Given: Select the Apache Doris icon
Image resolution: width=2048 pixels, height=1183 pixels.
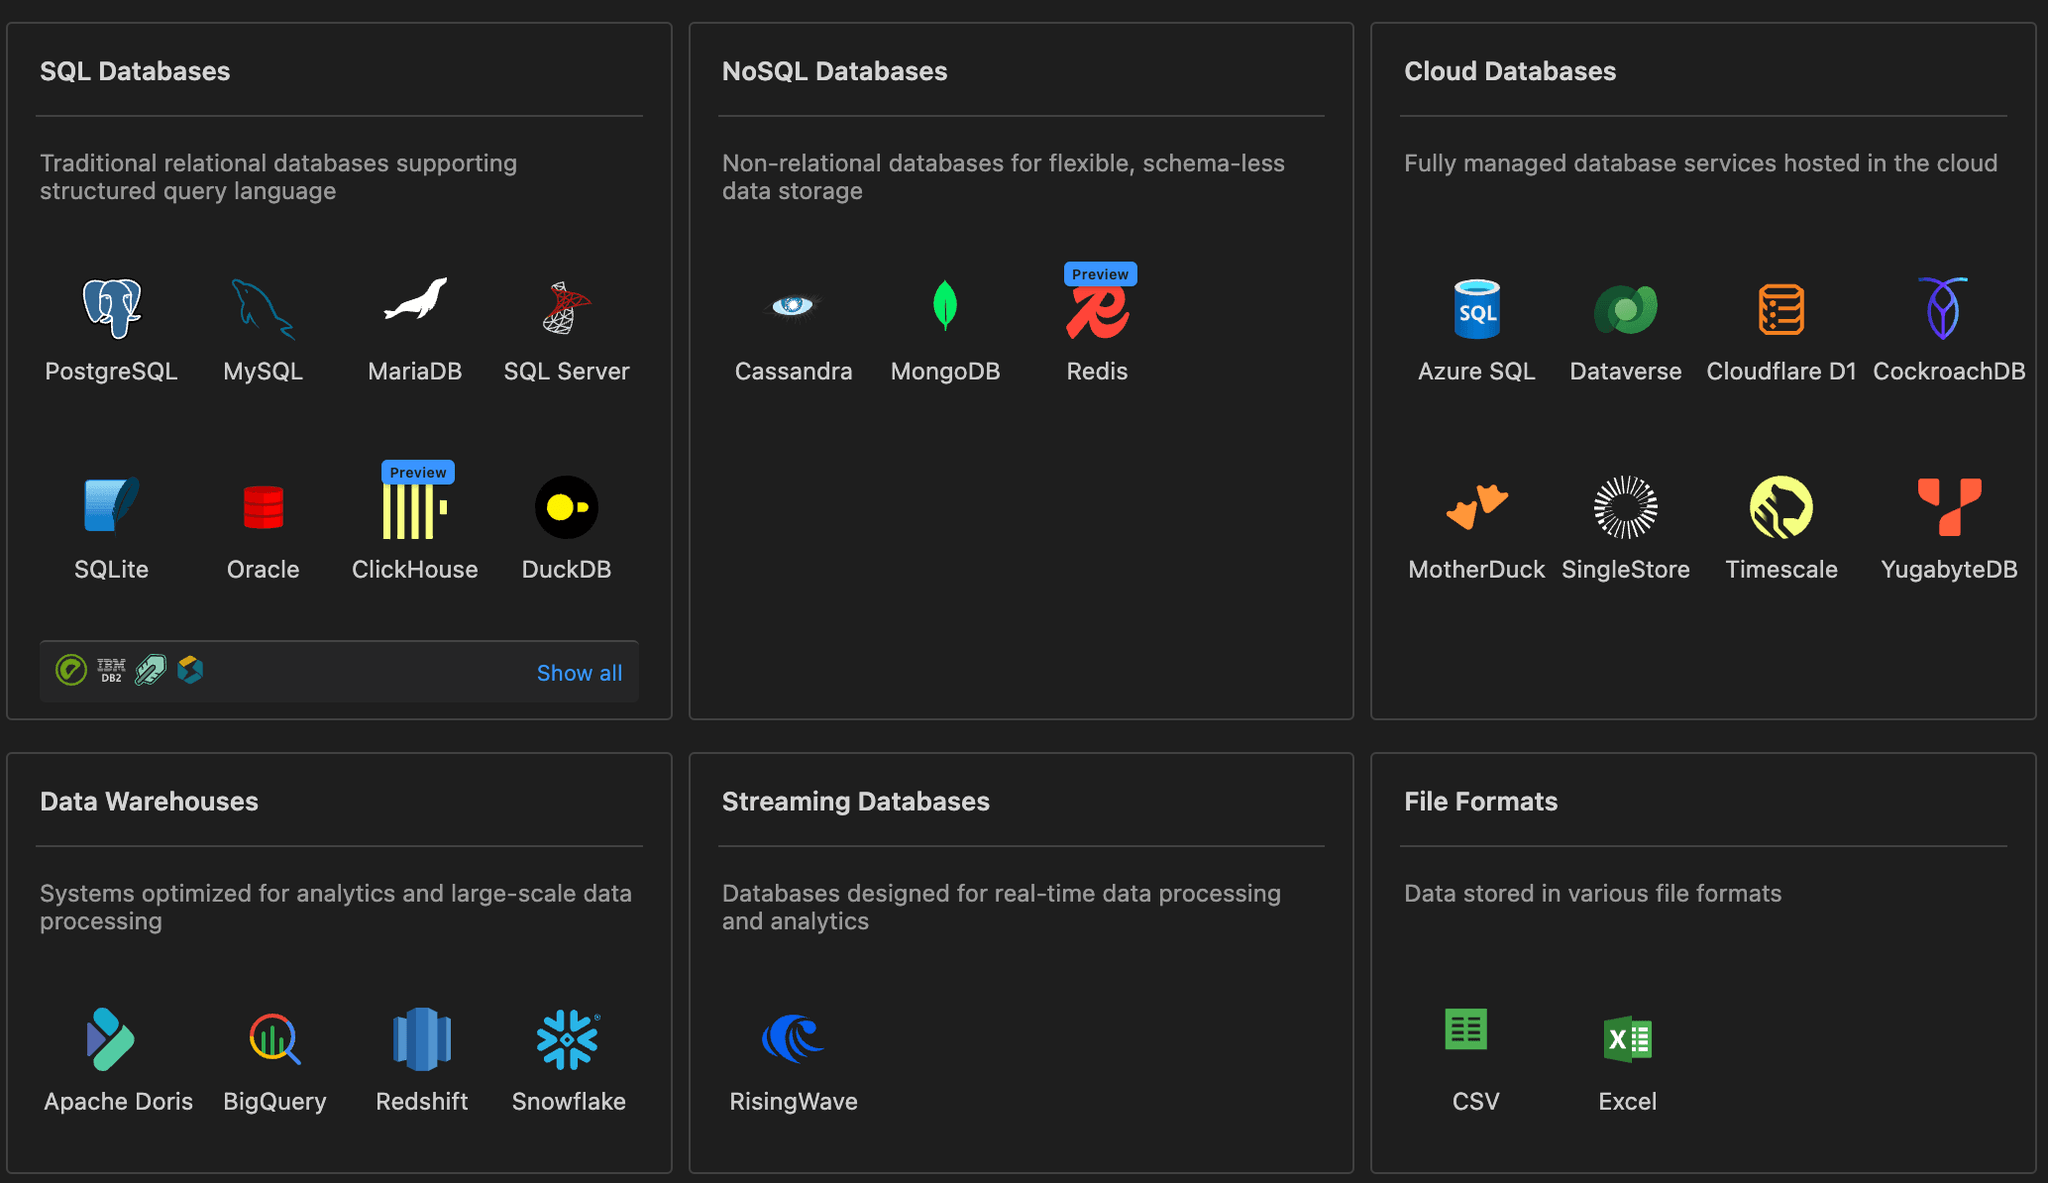Looking at the screenshot, I should [x=111, y=1039].
